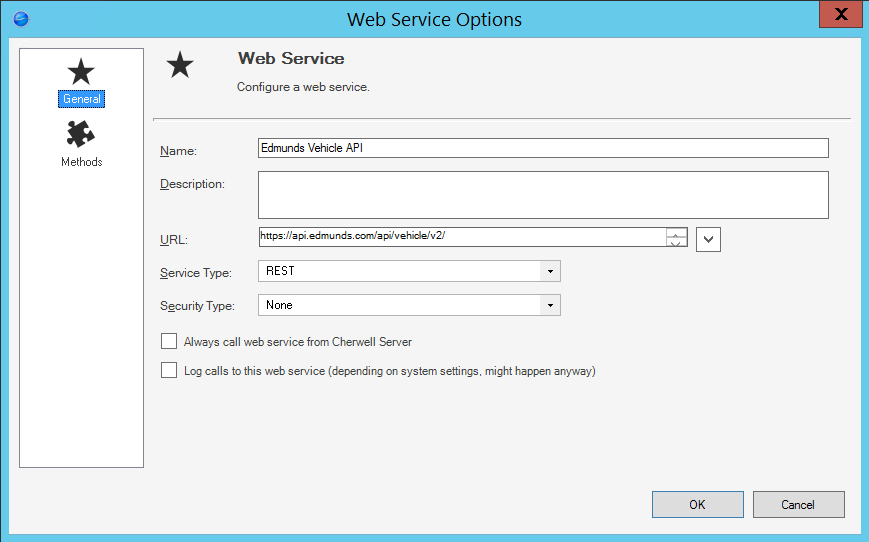Focus the Name field with Edmunds Vehicle API
869x542 pixels.
(x=543, y=148)
